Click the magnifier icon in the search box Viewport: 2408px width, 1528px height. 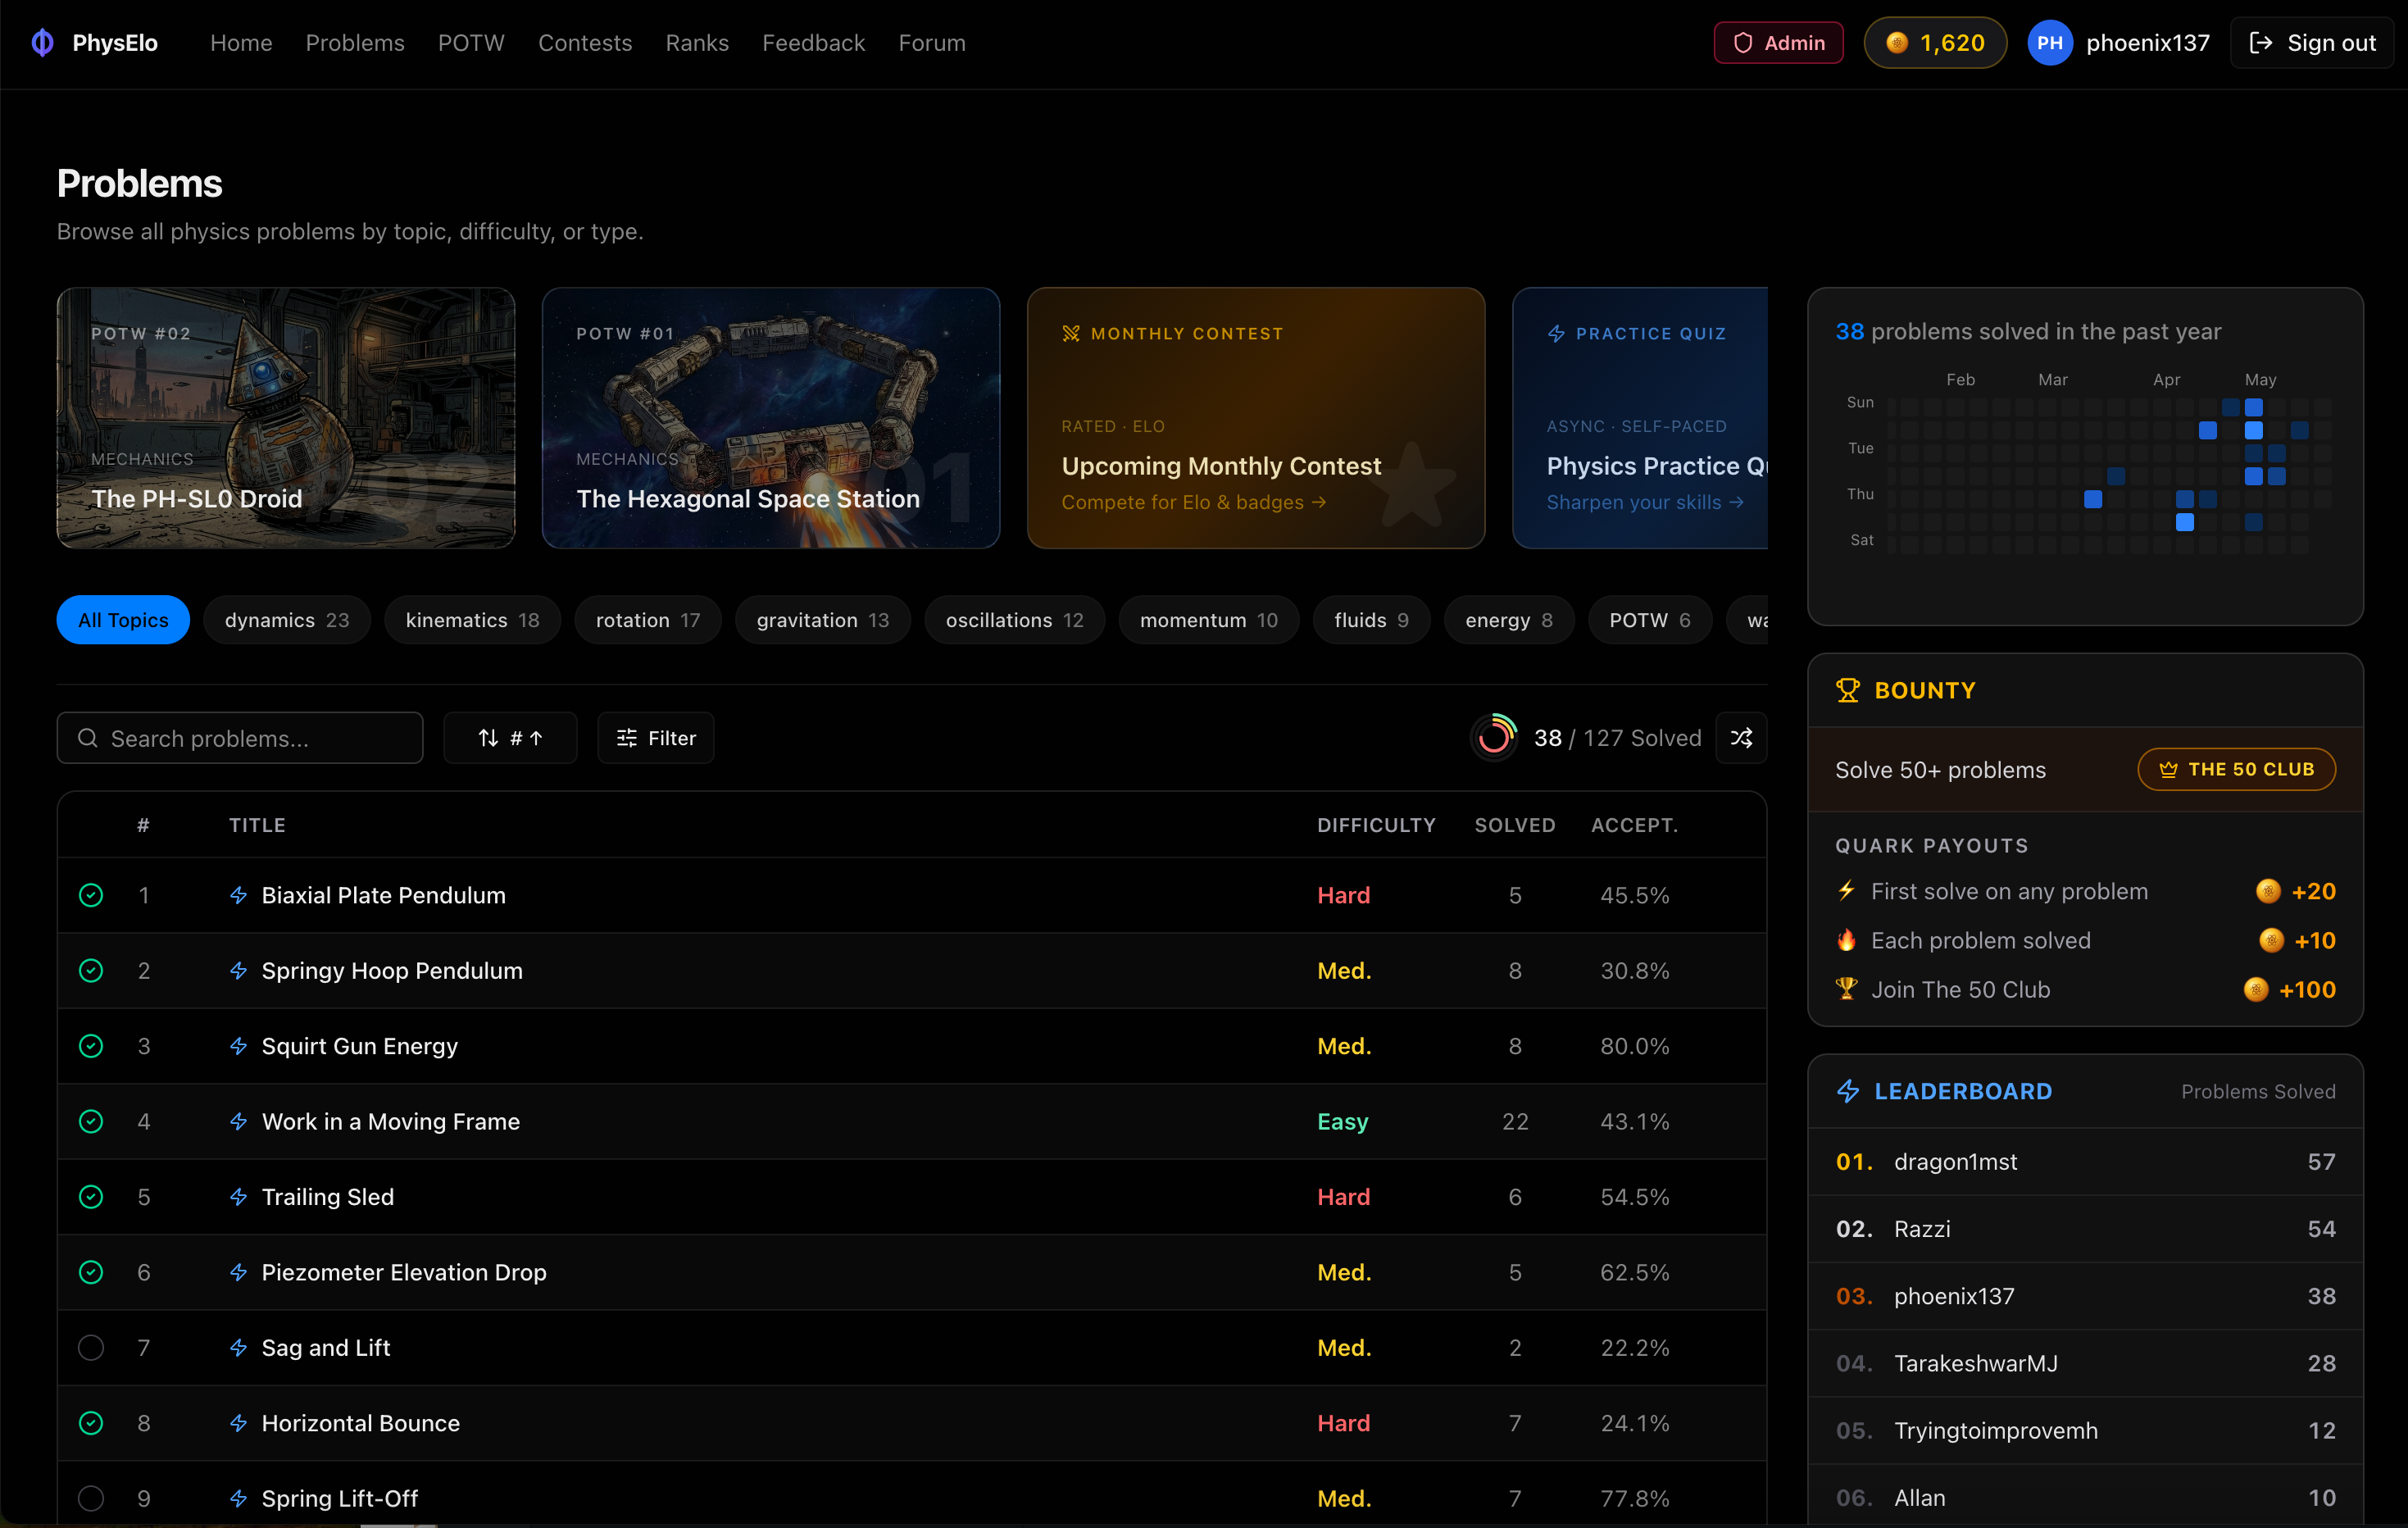coord(88,738)
